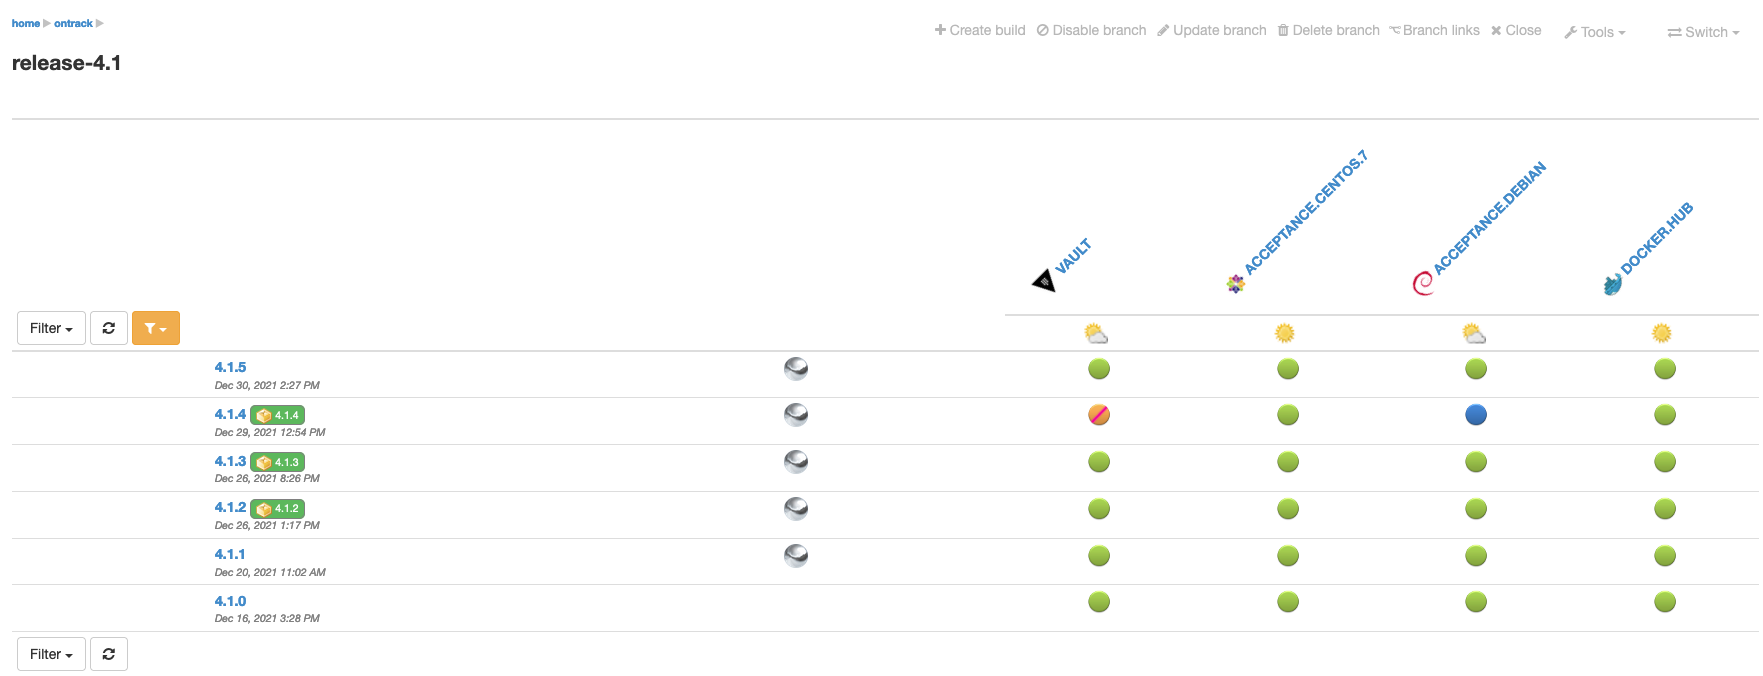Open the Switch branch menu
Image resolution: width=1763 pixels, height=676 pixels.
[x=1704, y=32]
